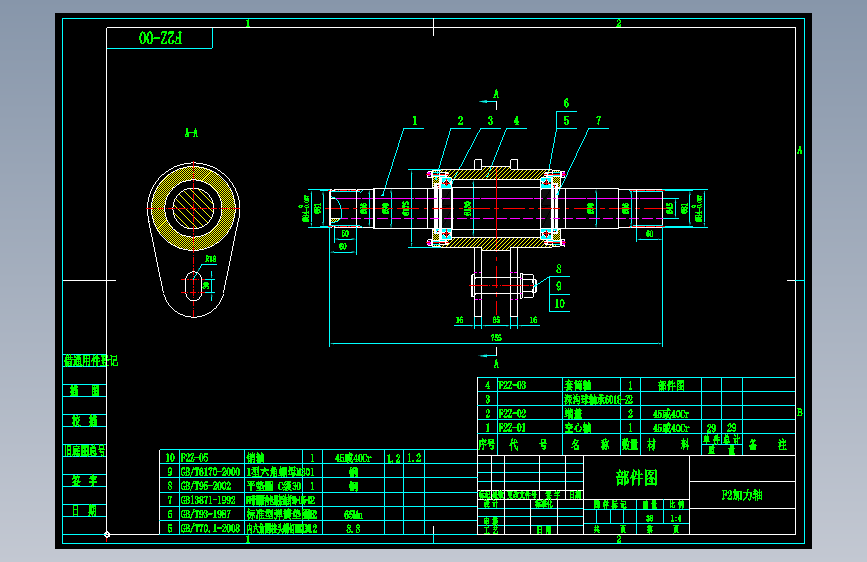
Task: Click part callout number 7 leader label
Action: 598,121
